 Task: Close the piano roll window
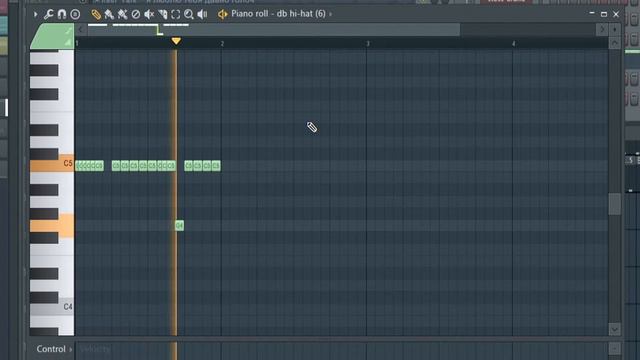[616, 14]
